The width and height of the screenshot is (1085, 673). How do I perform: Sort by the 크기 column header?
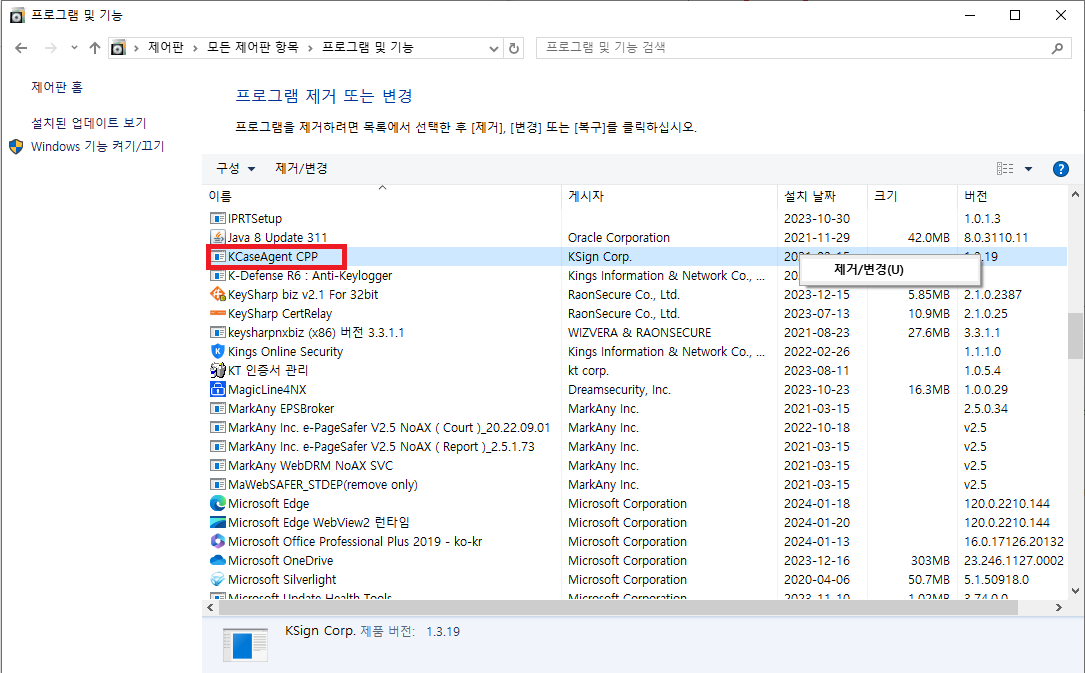click(x=912, y=196)
